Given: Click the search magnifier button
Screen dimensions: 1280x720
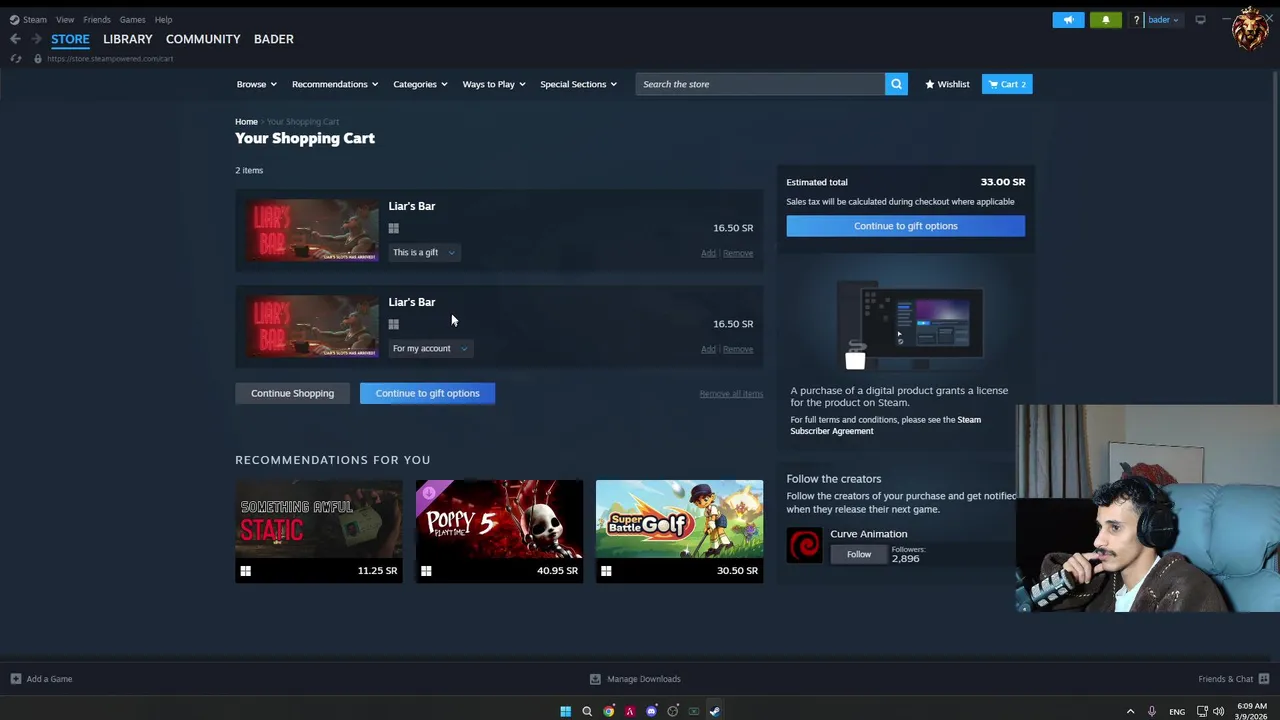Looking at the screenshot, I should (x=896, y=84).
